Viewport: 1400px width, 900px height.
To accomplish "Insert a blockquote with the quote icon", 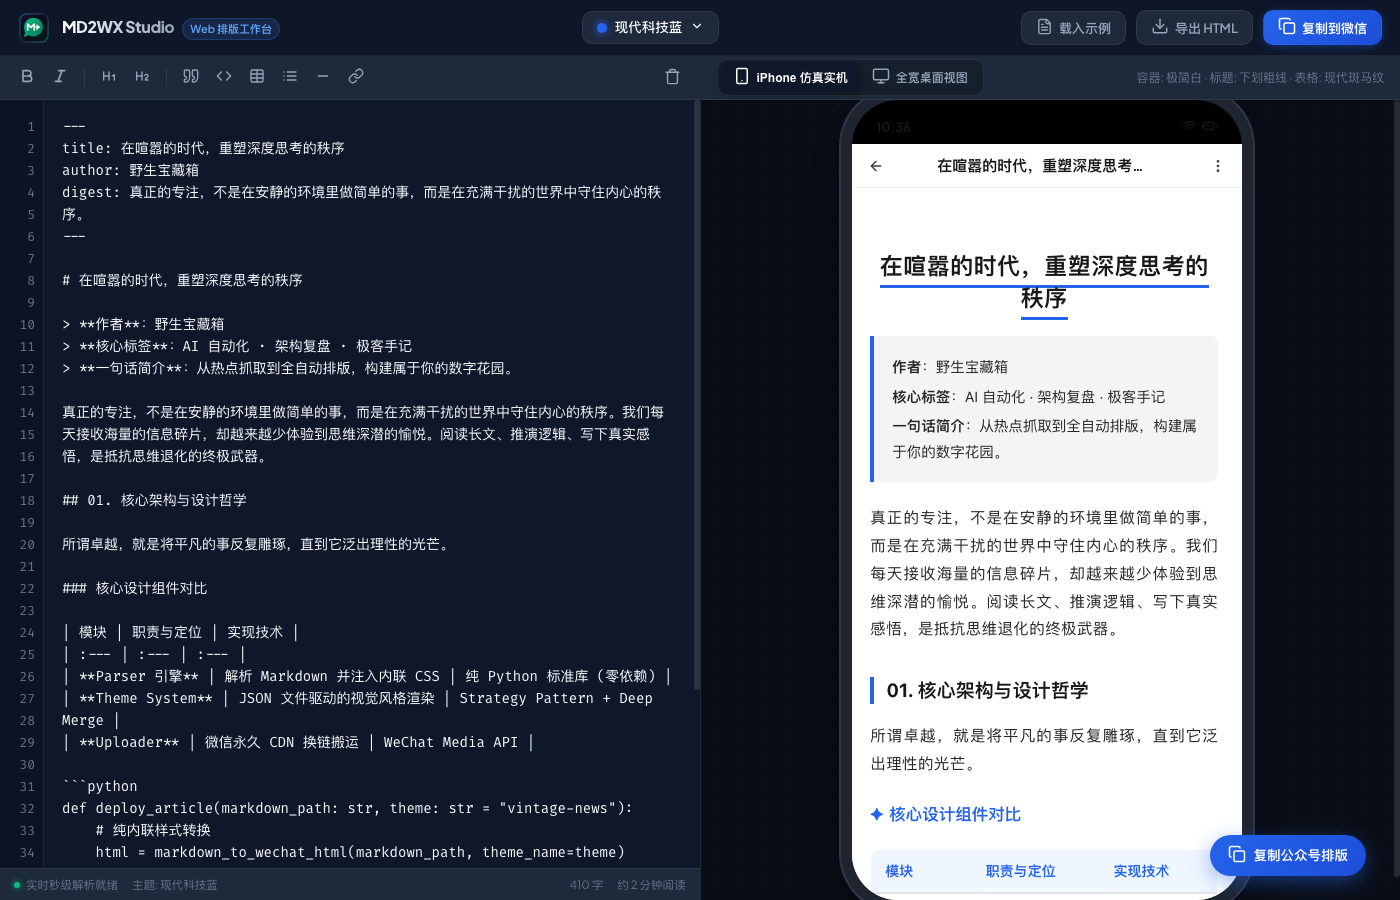I will point(191,76).
